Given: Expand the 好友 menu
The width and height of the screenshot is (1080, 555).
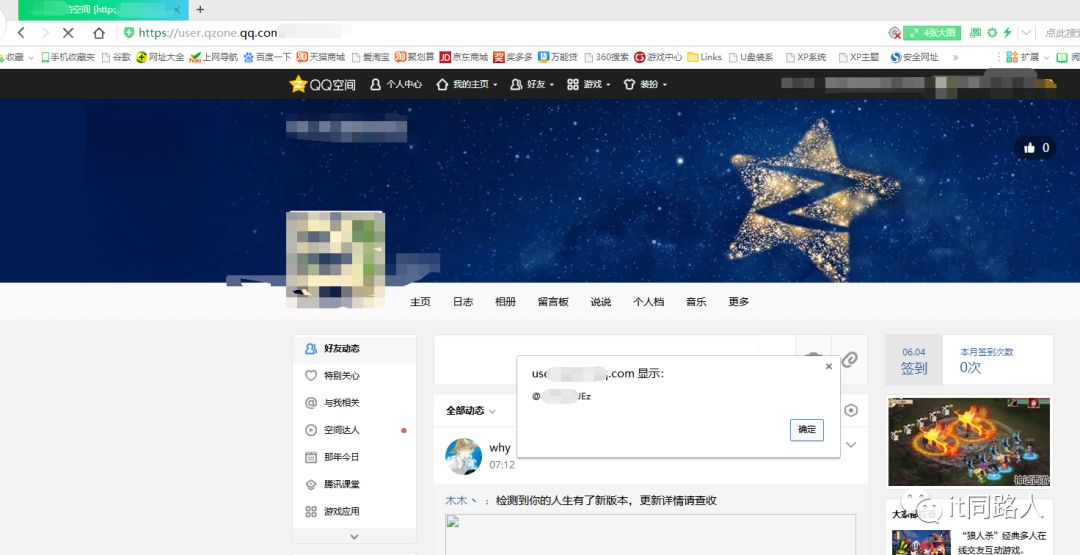Looking at the screenshot, I should pos(532,84).
